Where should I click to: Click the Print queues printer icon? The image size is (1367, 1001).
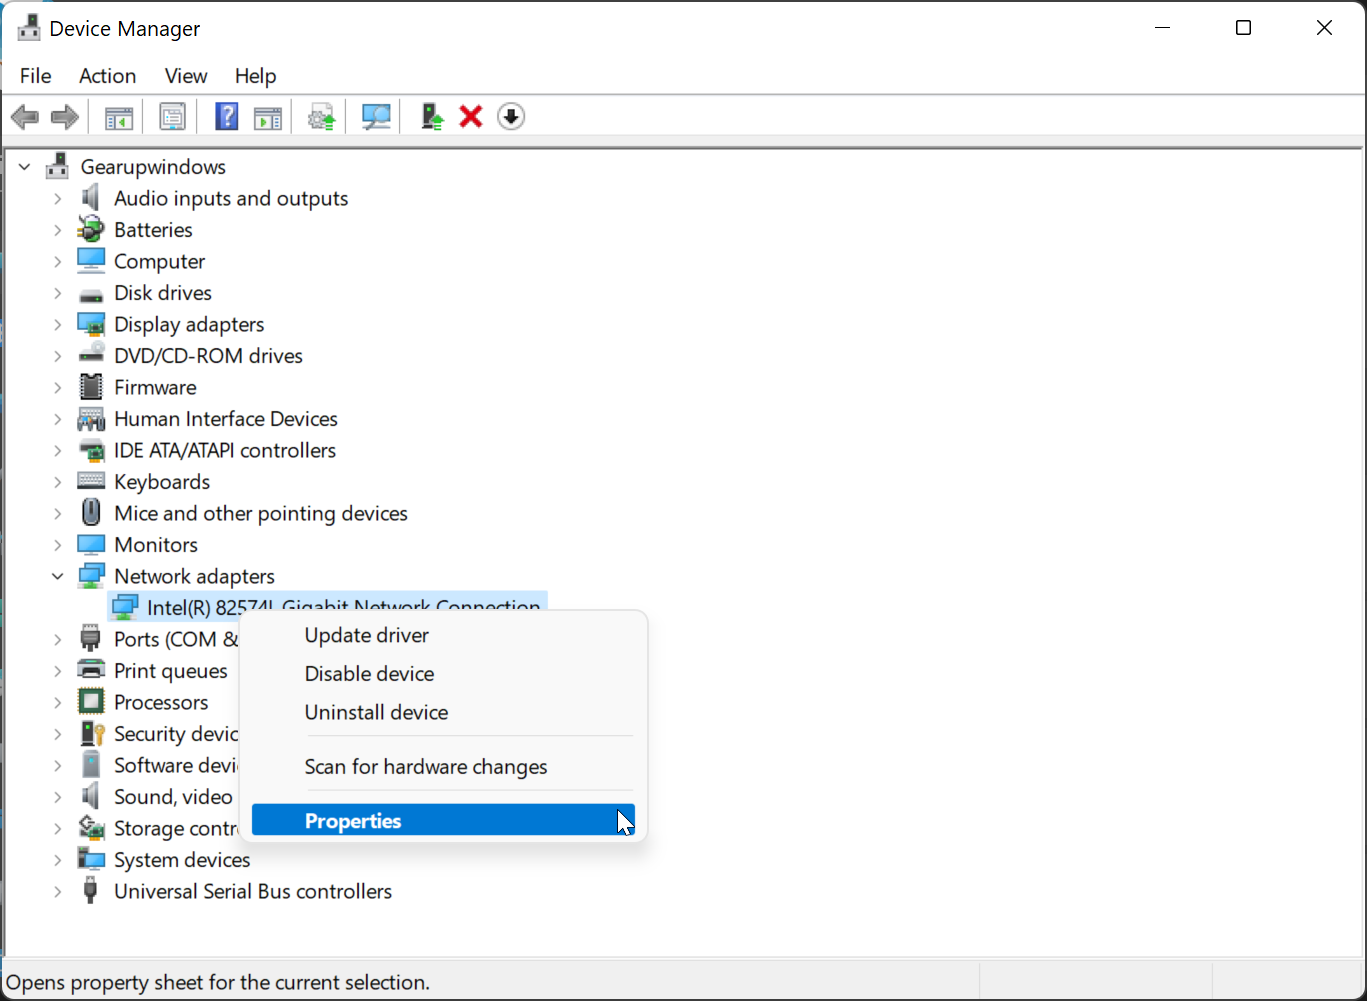[x=91, y=670]
